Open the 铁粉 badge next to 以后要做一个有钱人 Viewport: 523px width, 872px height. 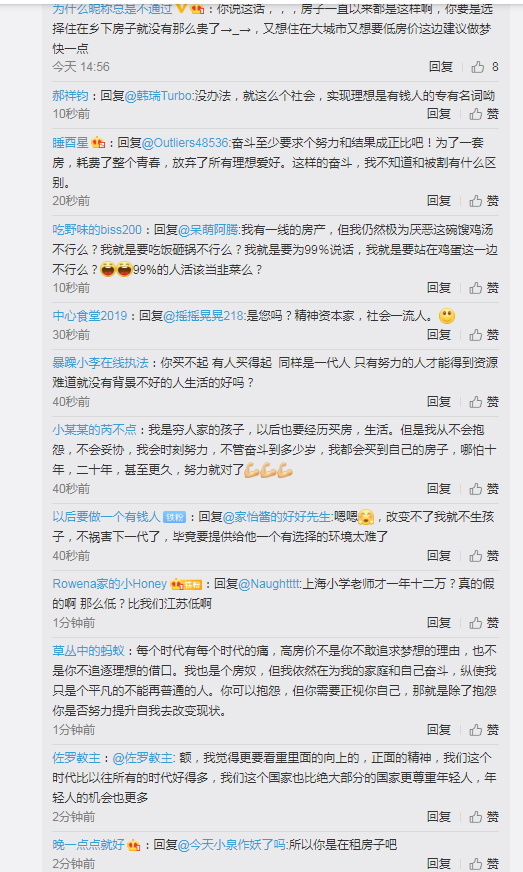pos(174,517)
